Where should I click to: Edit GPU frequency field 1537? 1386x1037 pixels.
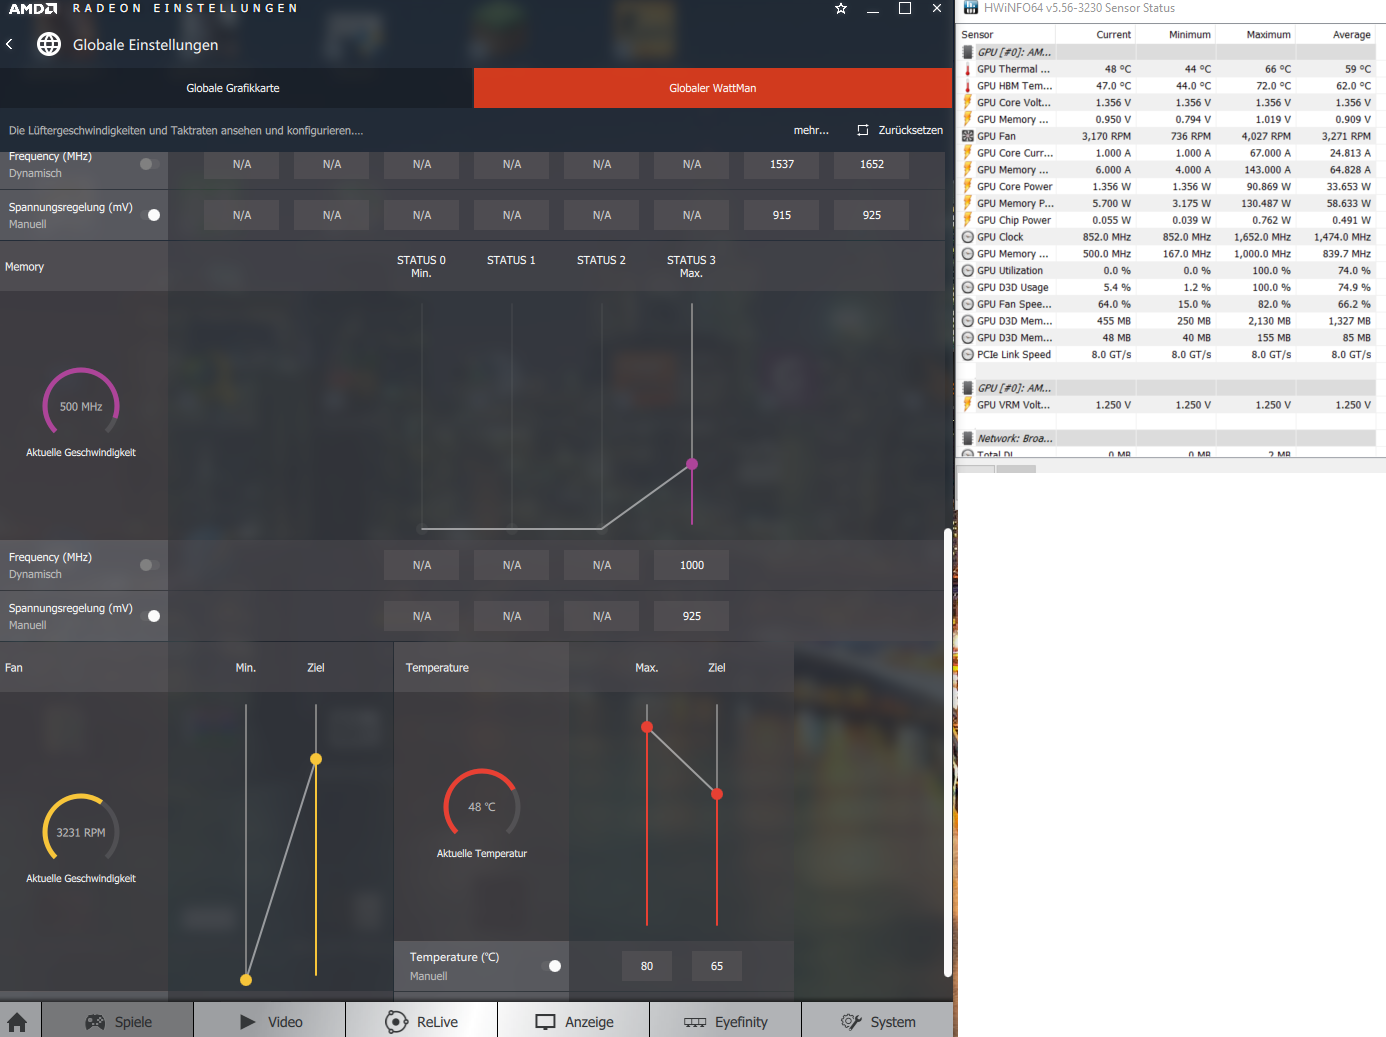(x=782, y=164)
